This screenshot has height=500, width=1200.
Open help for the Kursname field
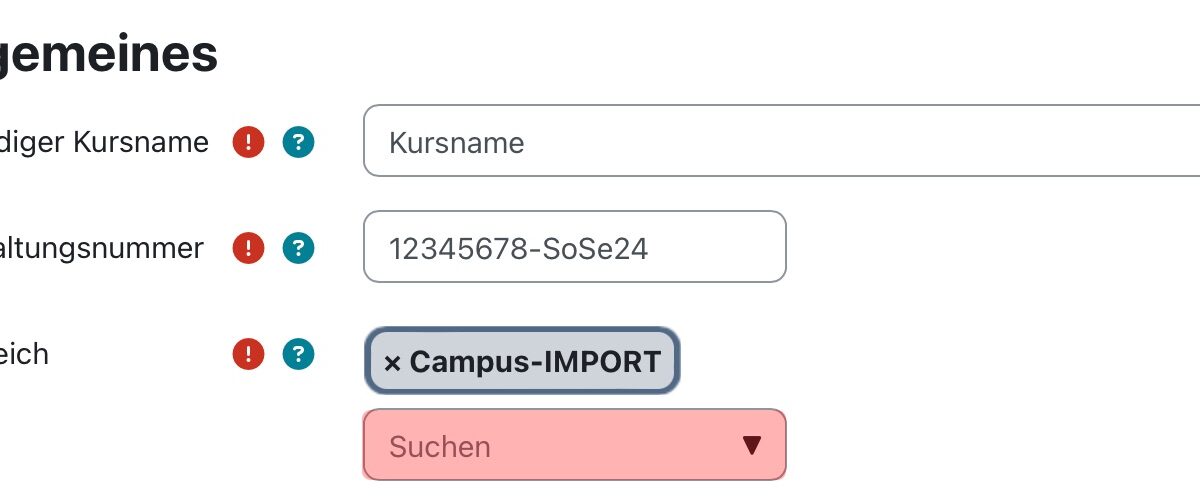[298, 142]
